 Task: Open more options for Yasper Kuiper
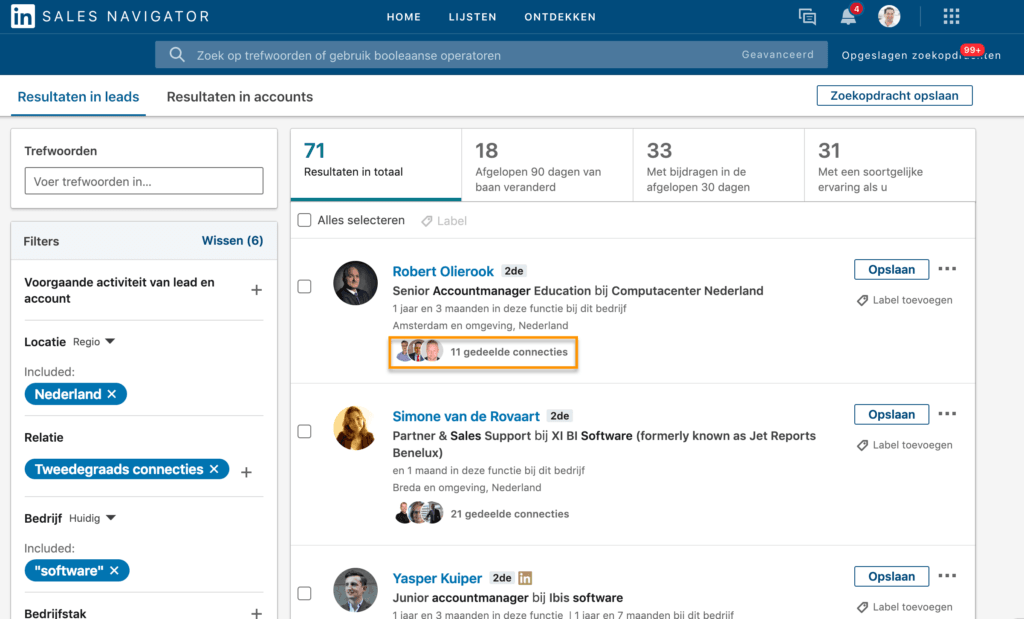point(947,576)
